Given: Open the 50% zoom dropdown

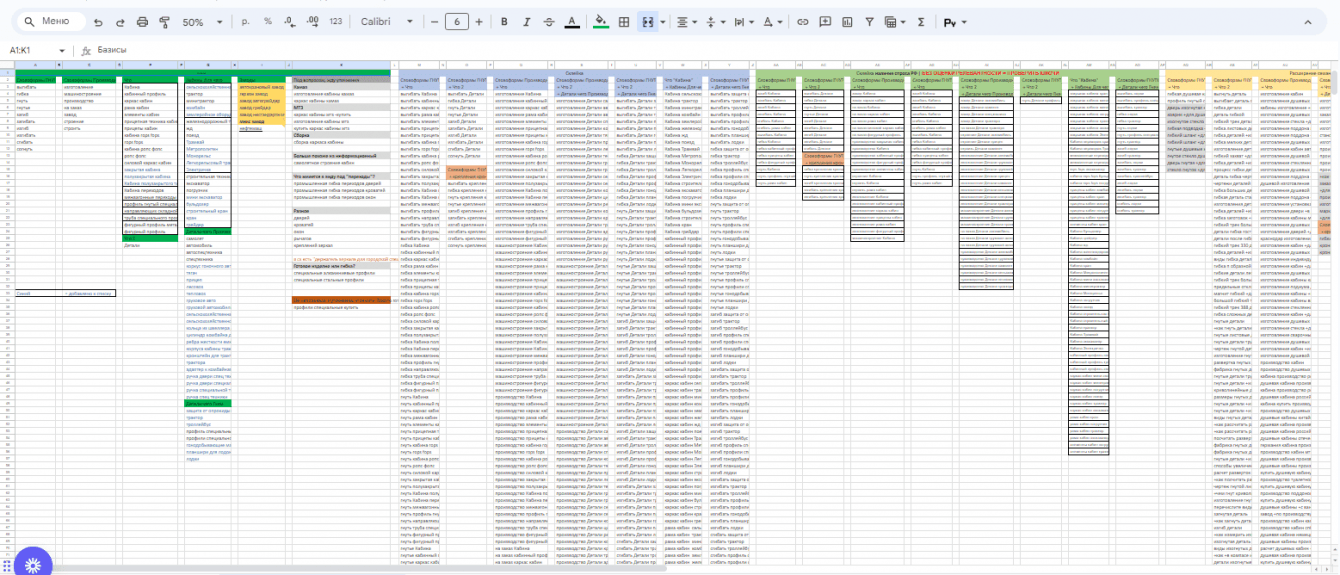Looking at the screenshot, I should tap(201, 21).
